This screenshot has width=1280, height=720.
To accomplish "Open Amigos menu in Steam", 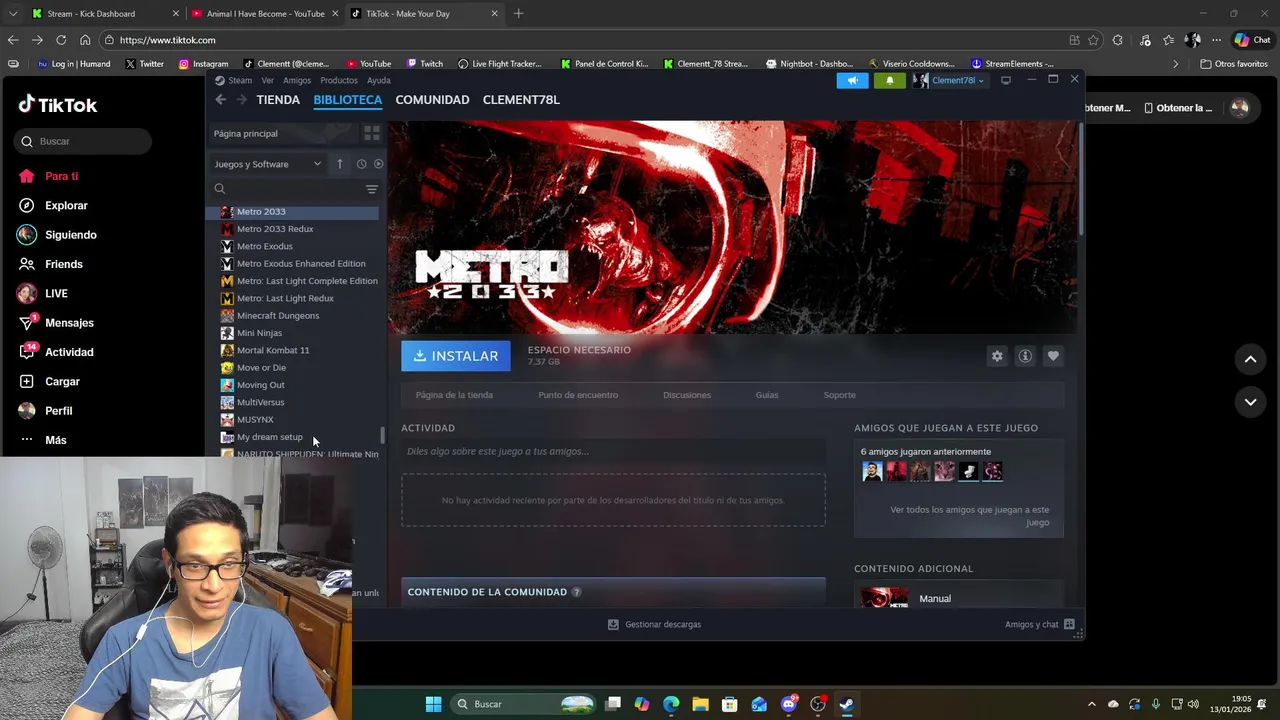I will [297, 81].
